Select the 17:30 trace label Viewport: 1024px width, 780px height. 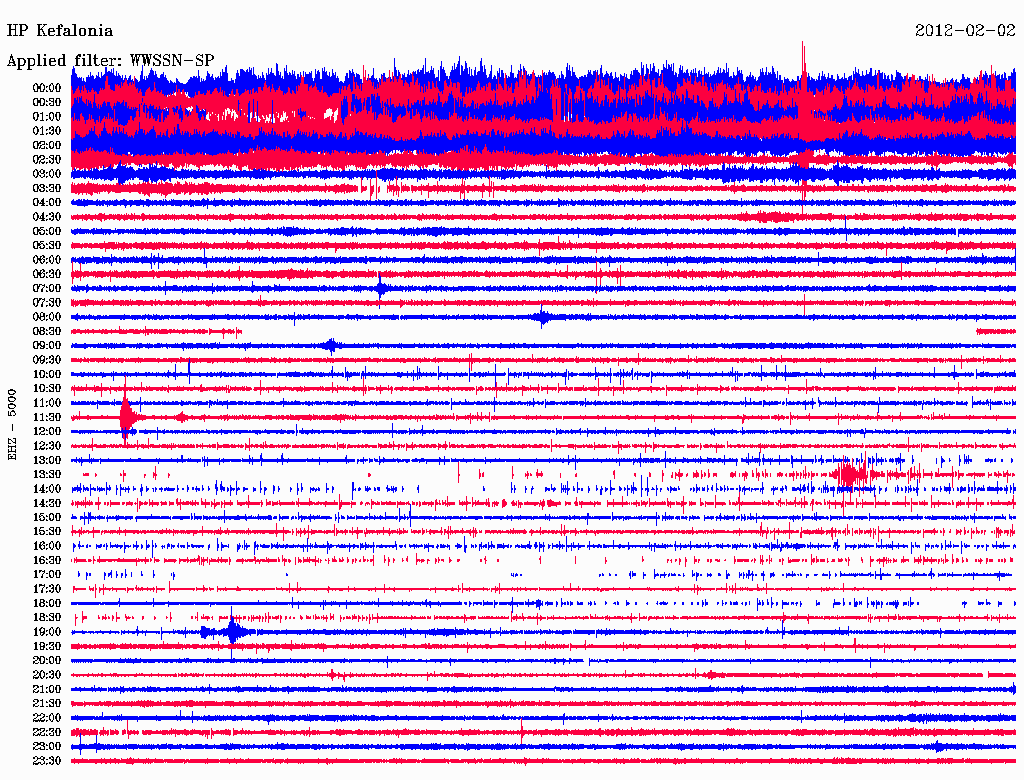(46, 589)
